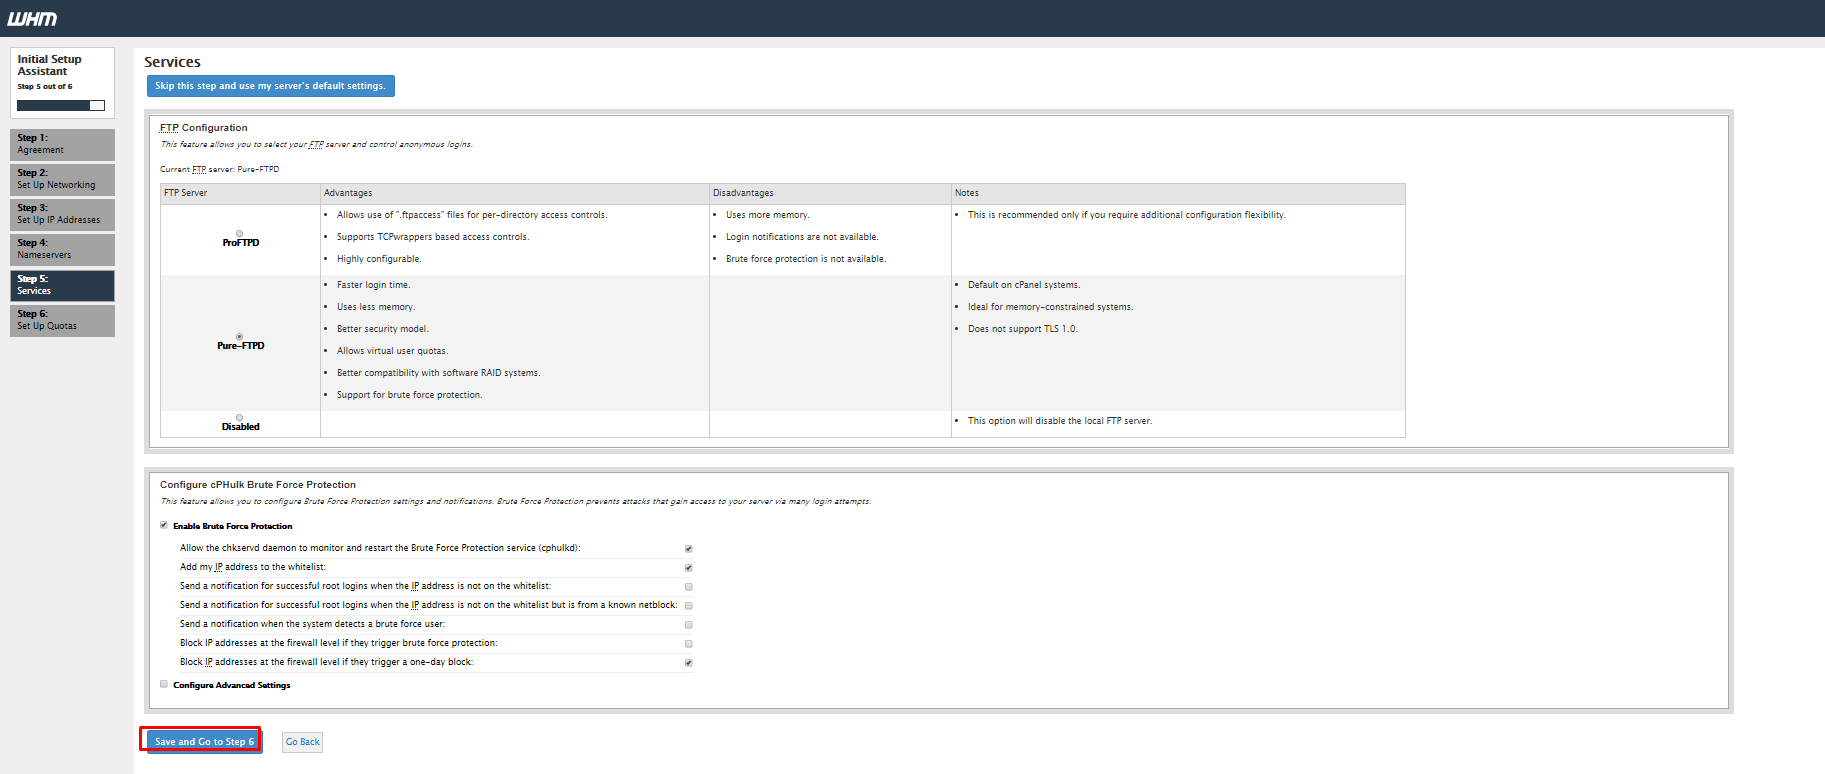Toggle Enable Brute Force Protection checkbox
This screenshot has width=1825, height=774.
(x=164, y=525)
